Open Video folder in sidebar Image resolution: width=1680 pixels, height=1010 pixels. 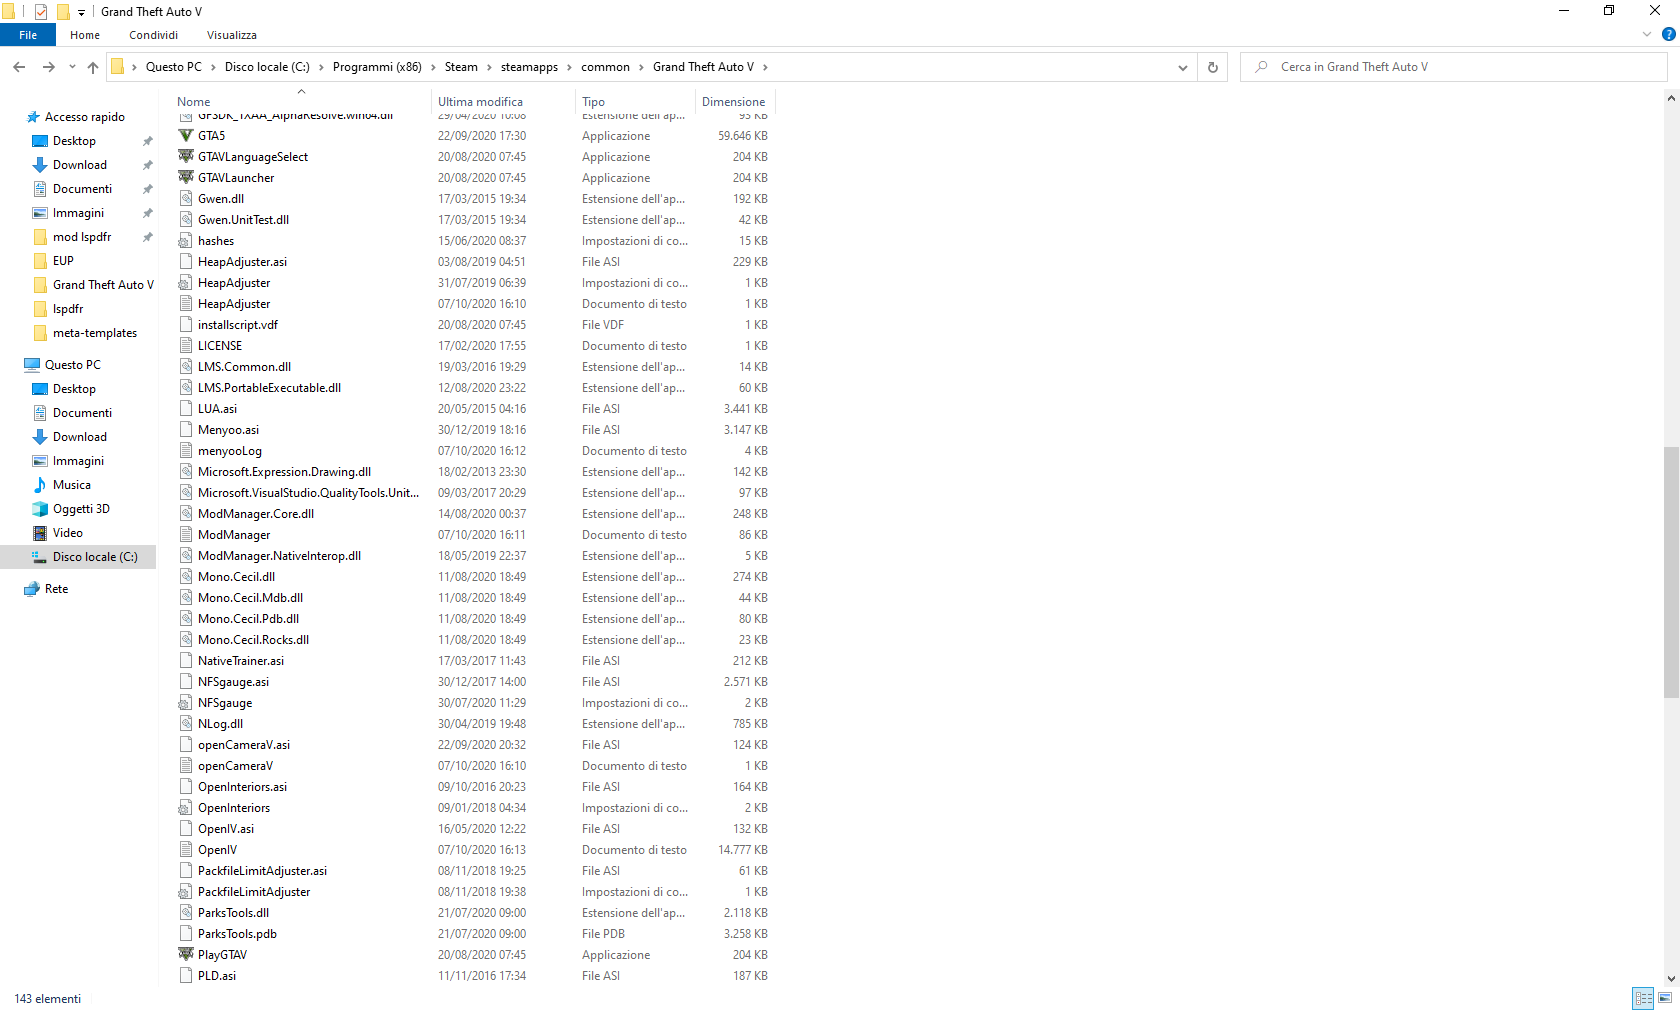click(x=68, y=533)
